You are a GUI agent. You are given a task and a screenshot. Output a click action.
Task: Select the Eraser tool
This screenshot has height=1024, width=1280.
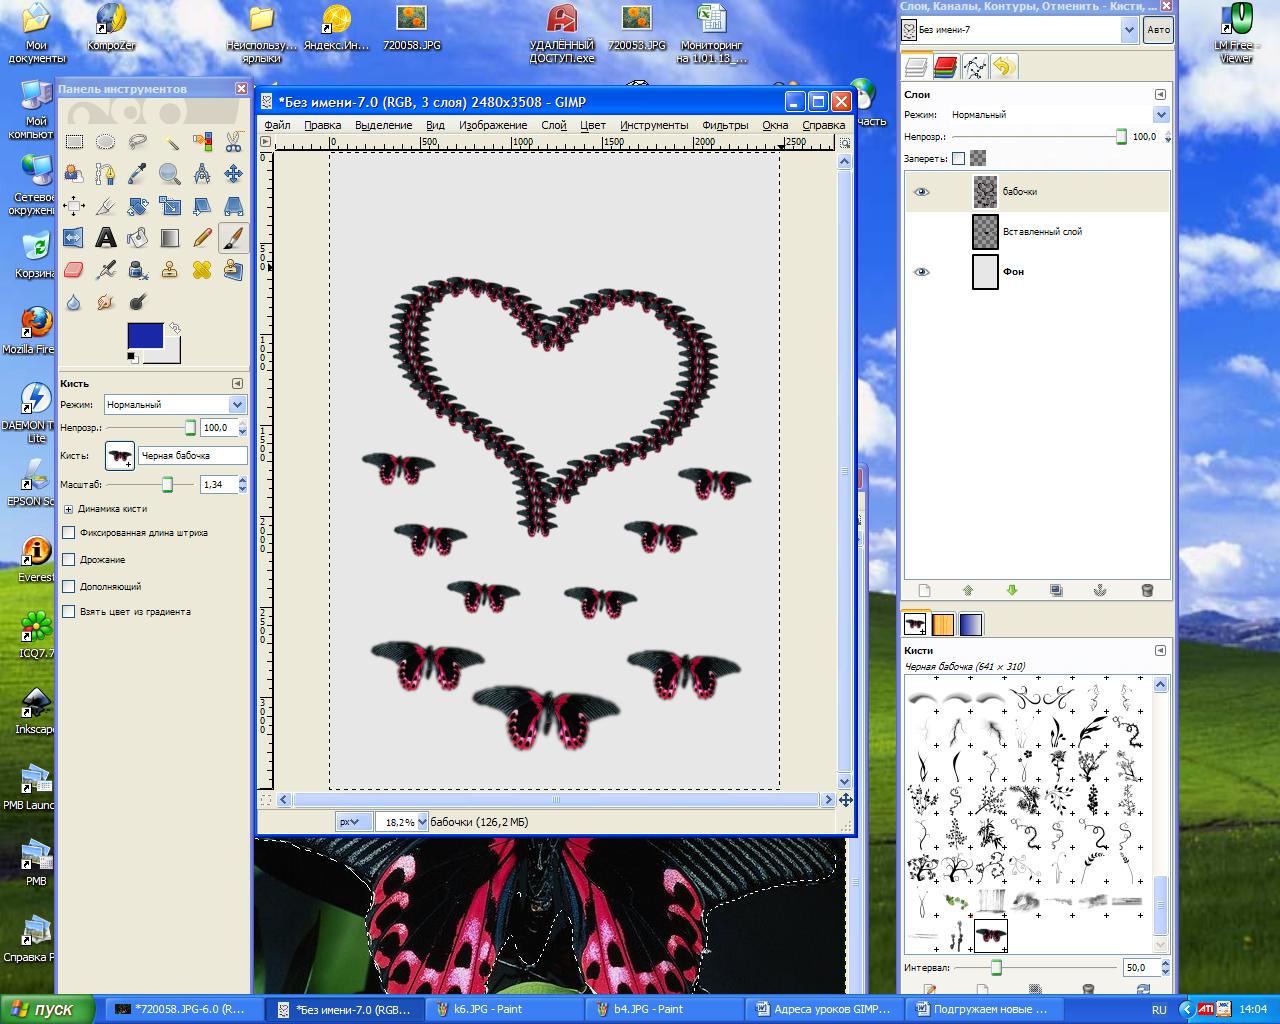coord(74,270)
